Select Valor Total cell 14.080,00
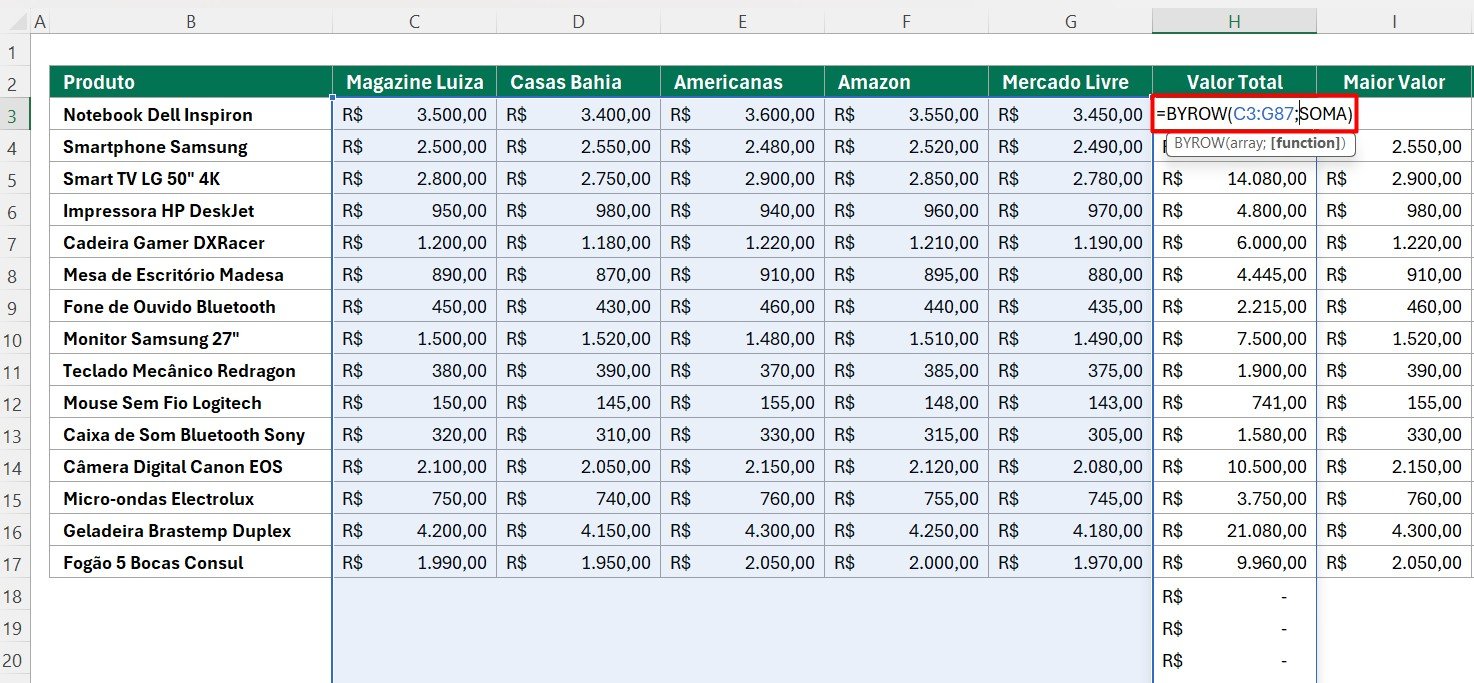Viewport: 1474px width, 683px height. pyautogui.click(x=1234, y=178)
